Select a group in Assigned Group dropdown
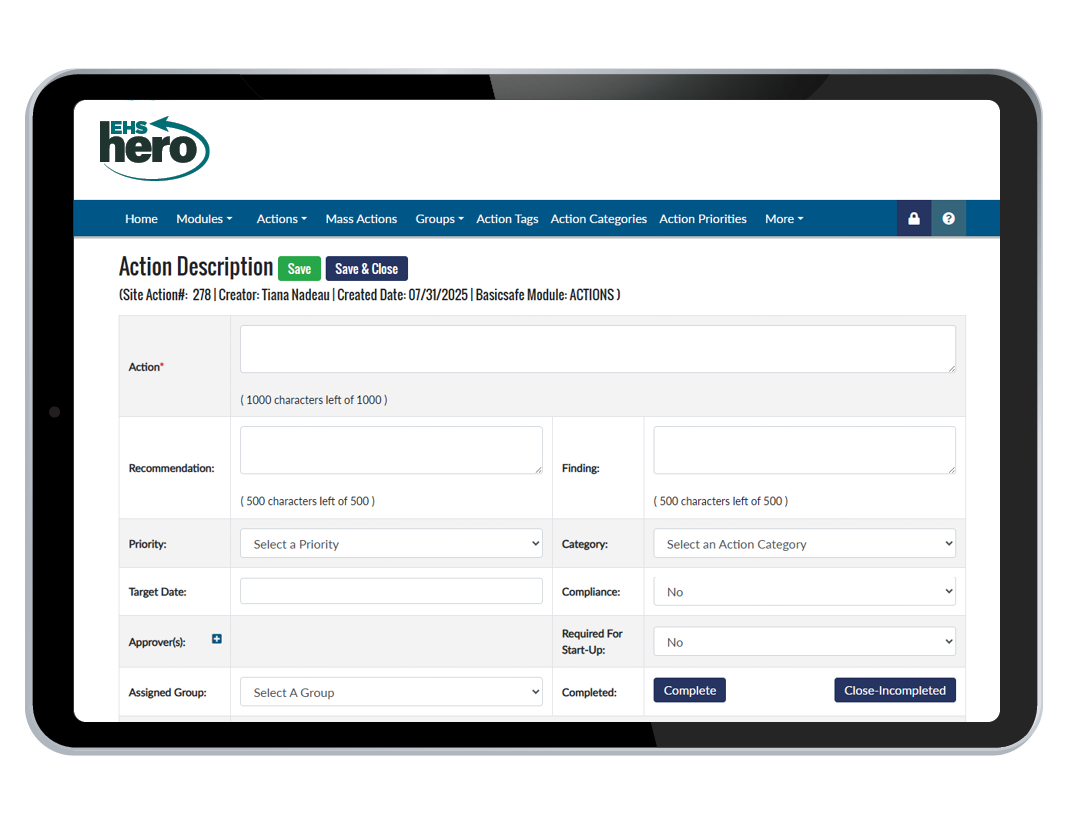Image resolution: width=1068 pixels, height=824 pixels. tap(391, 692)
